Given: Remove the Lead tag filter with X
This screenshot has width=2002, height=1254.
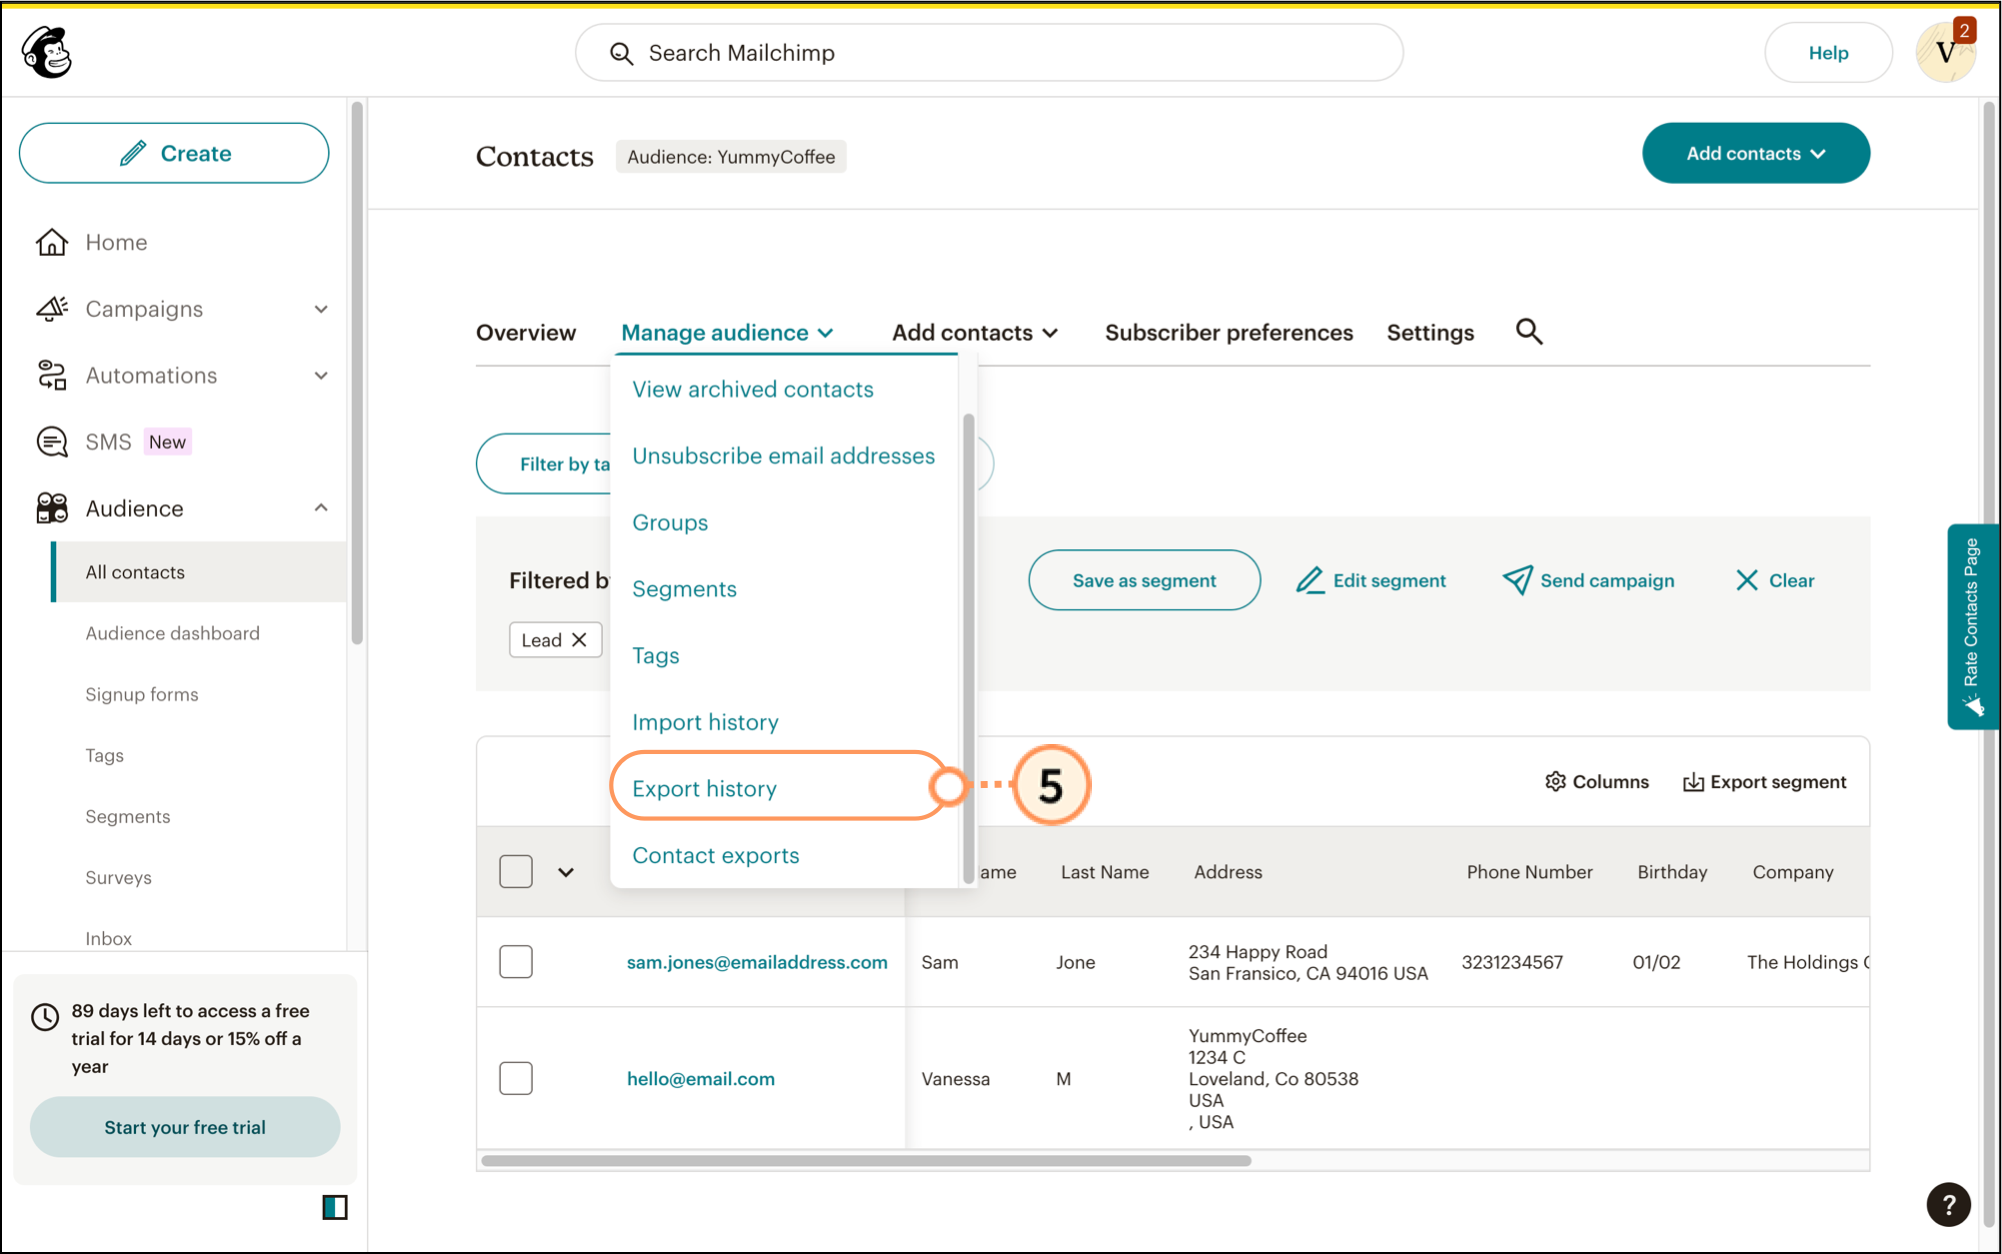Looking at the screenshot, I should point(579,640).
